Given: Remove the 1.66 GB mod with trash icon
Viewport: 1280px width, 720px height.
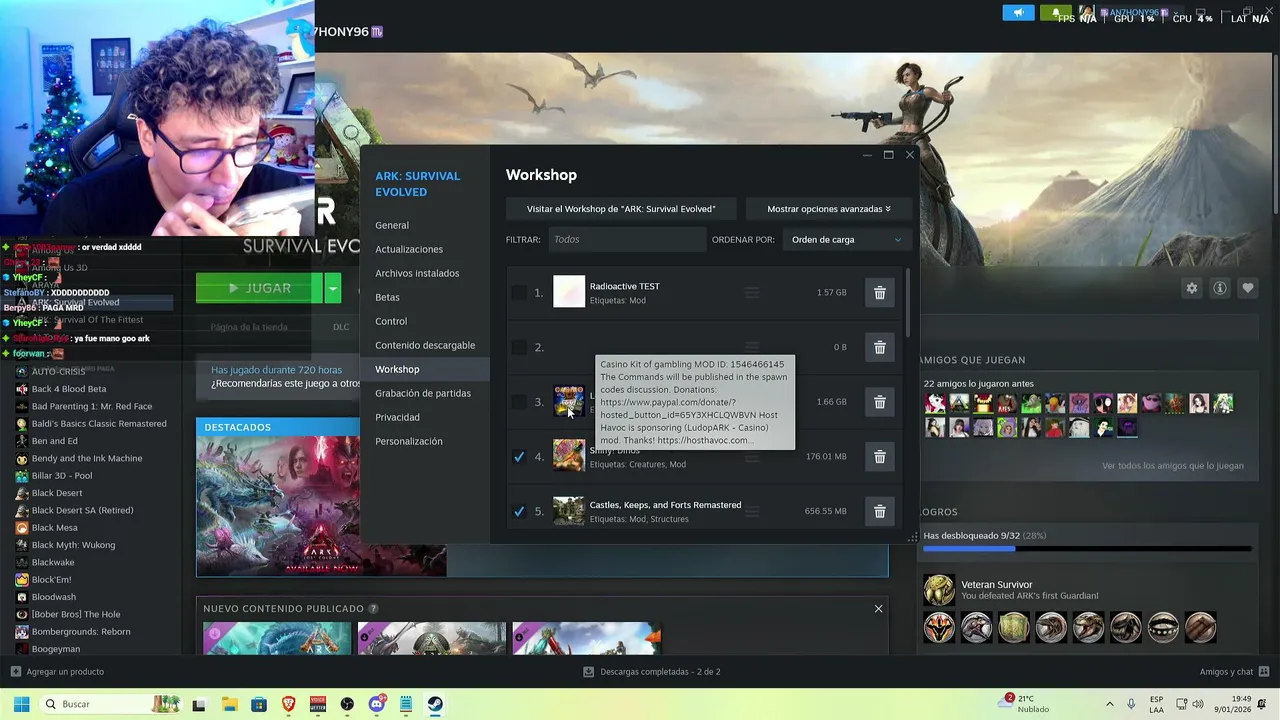Looking at the screenshot, I should (880, 402).
